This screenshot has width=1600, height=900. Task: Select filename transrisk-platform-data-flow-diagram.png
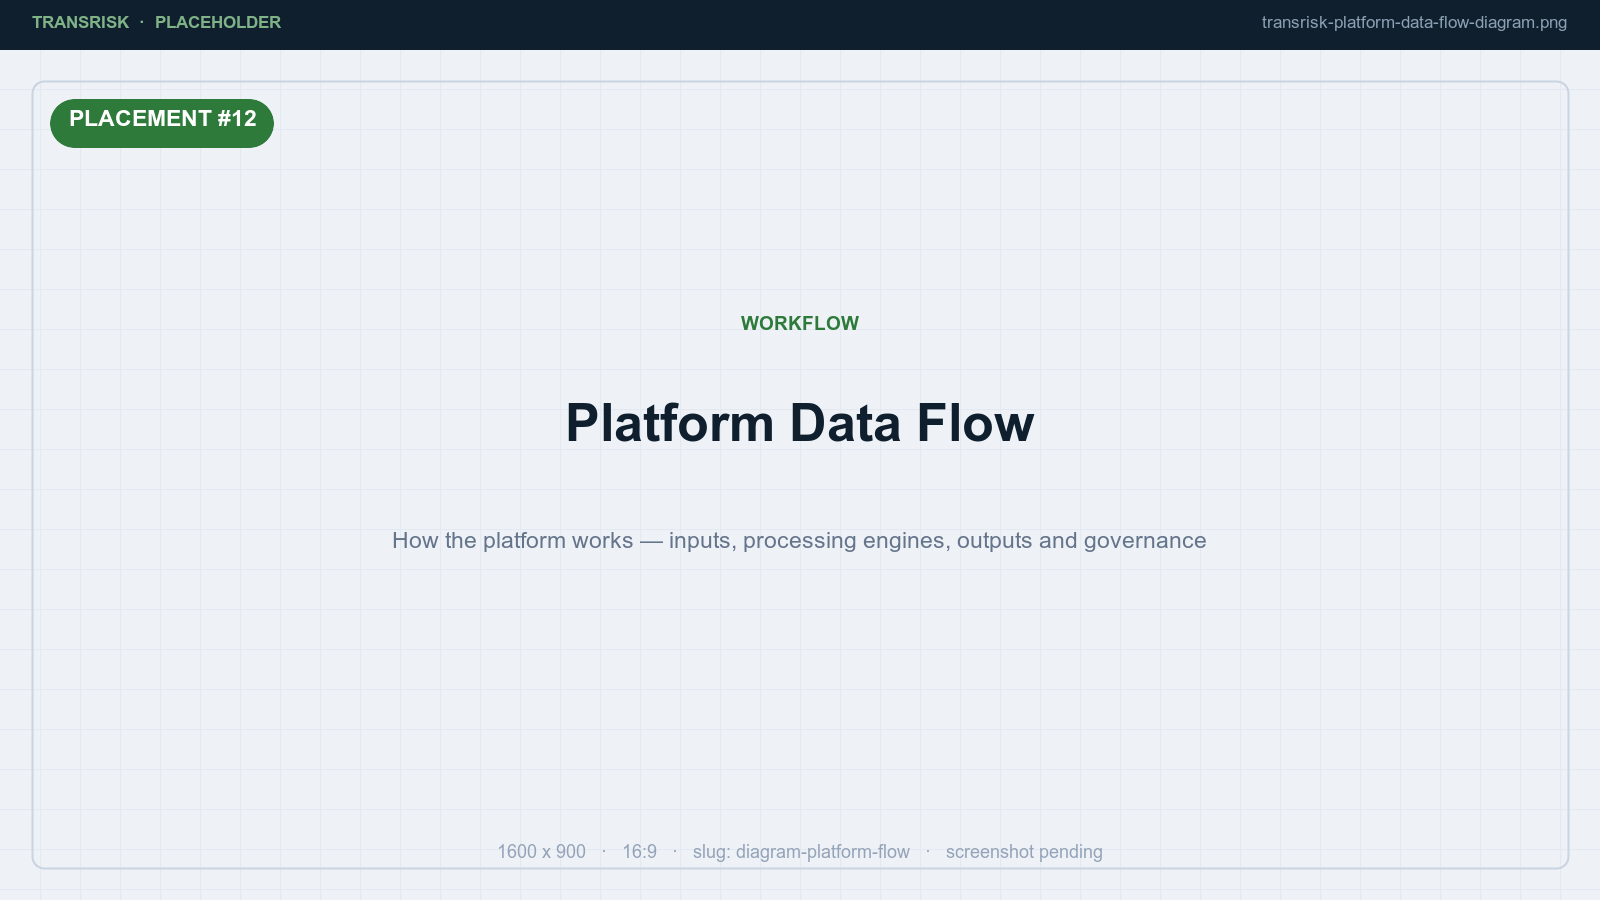(x=1414, y=22)
